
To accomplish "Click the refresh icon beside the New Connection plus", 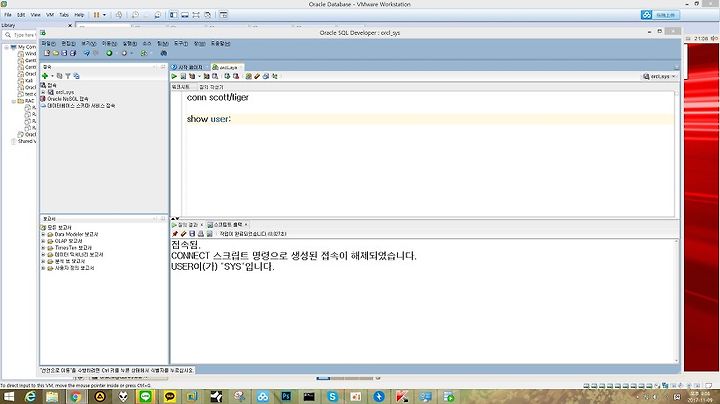I will point(59,76).
